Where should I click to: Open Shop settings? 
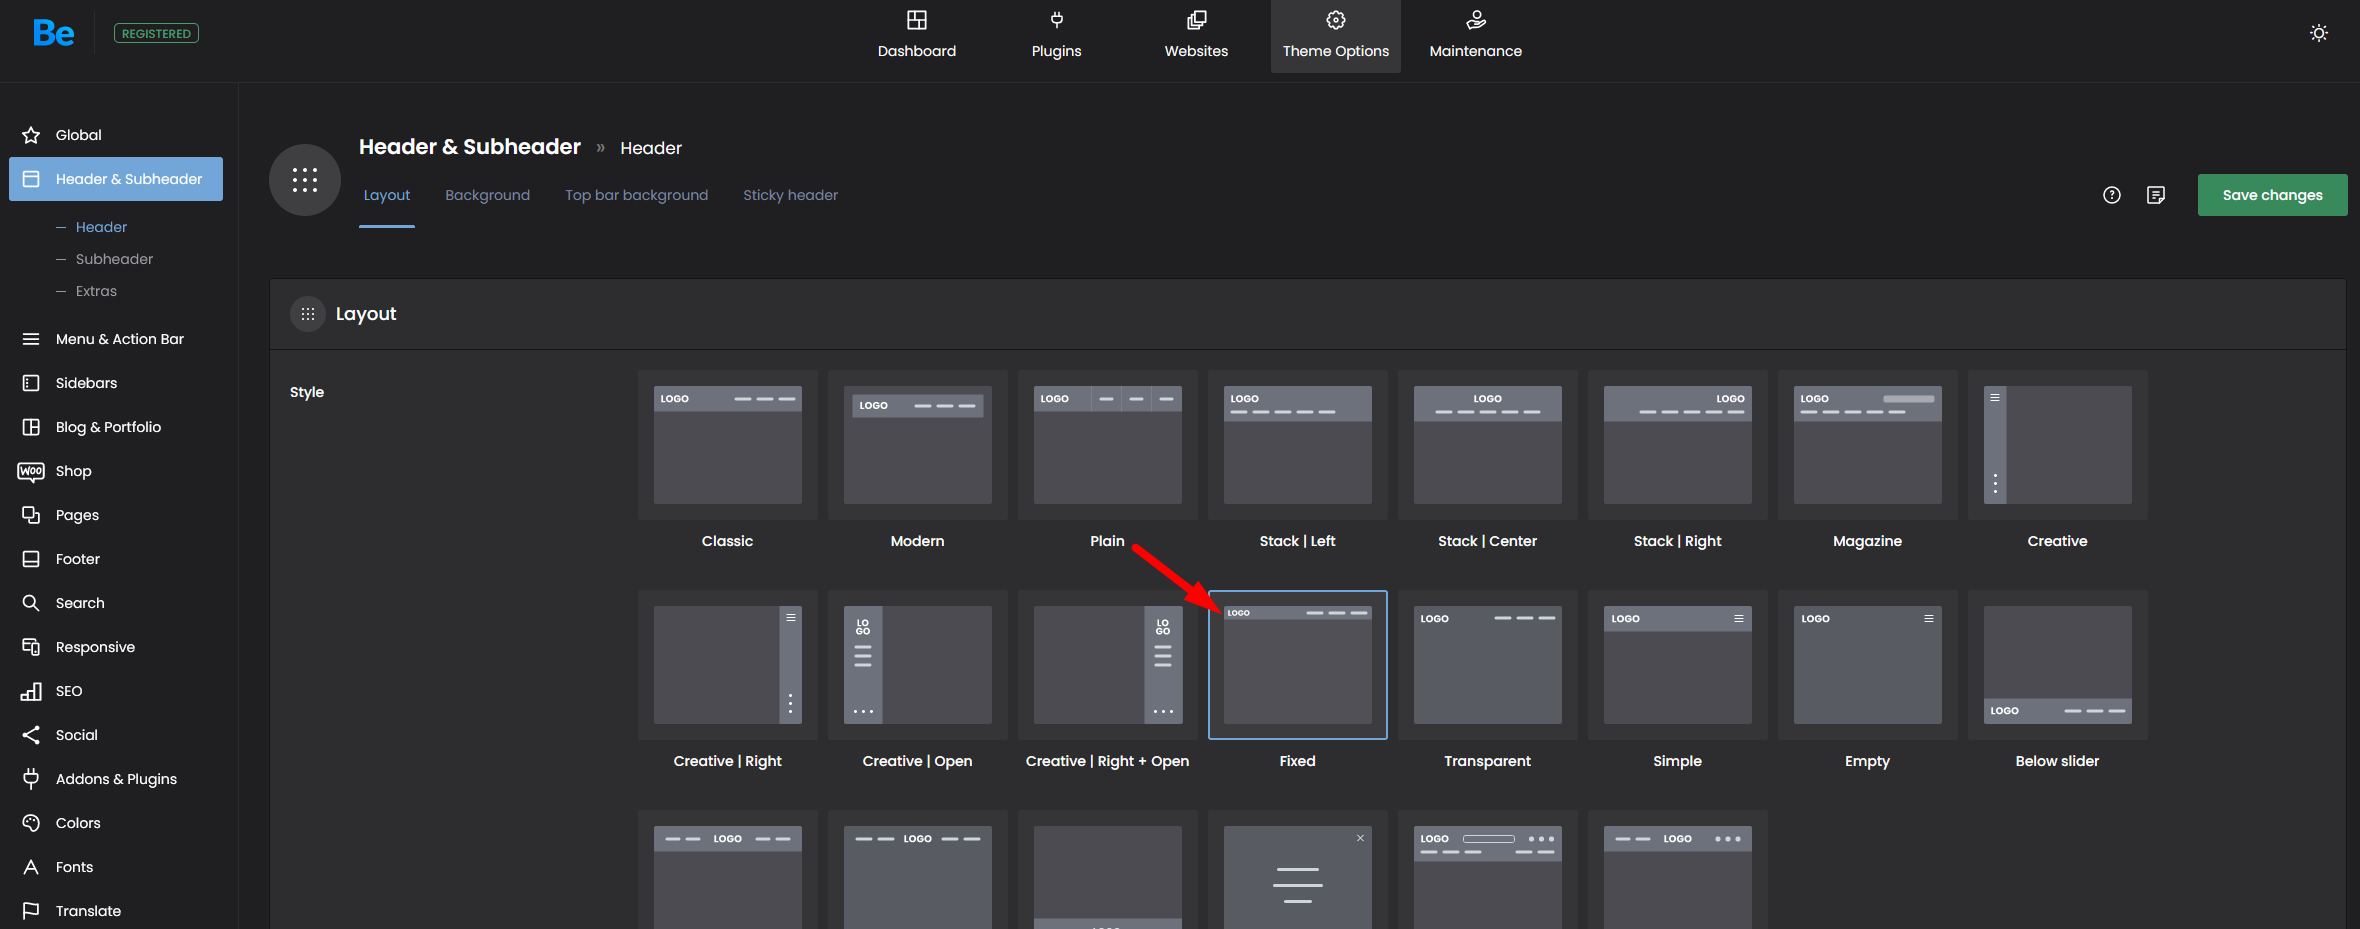(116, 471)
